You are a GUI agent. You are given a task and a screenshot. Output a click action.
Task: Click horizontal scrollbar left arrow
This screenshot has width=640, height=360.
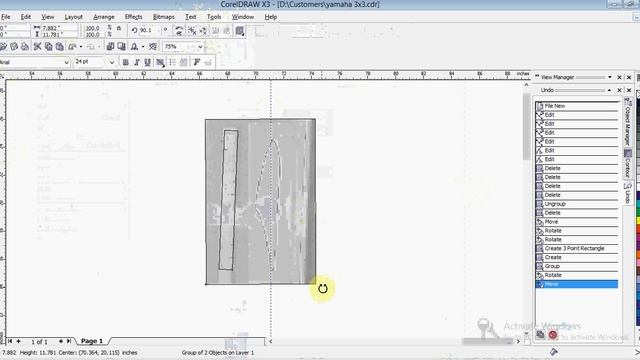coord(270,342)
